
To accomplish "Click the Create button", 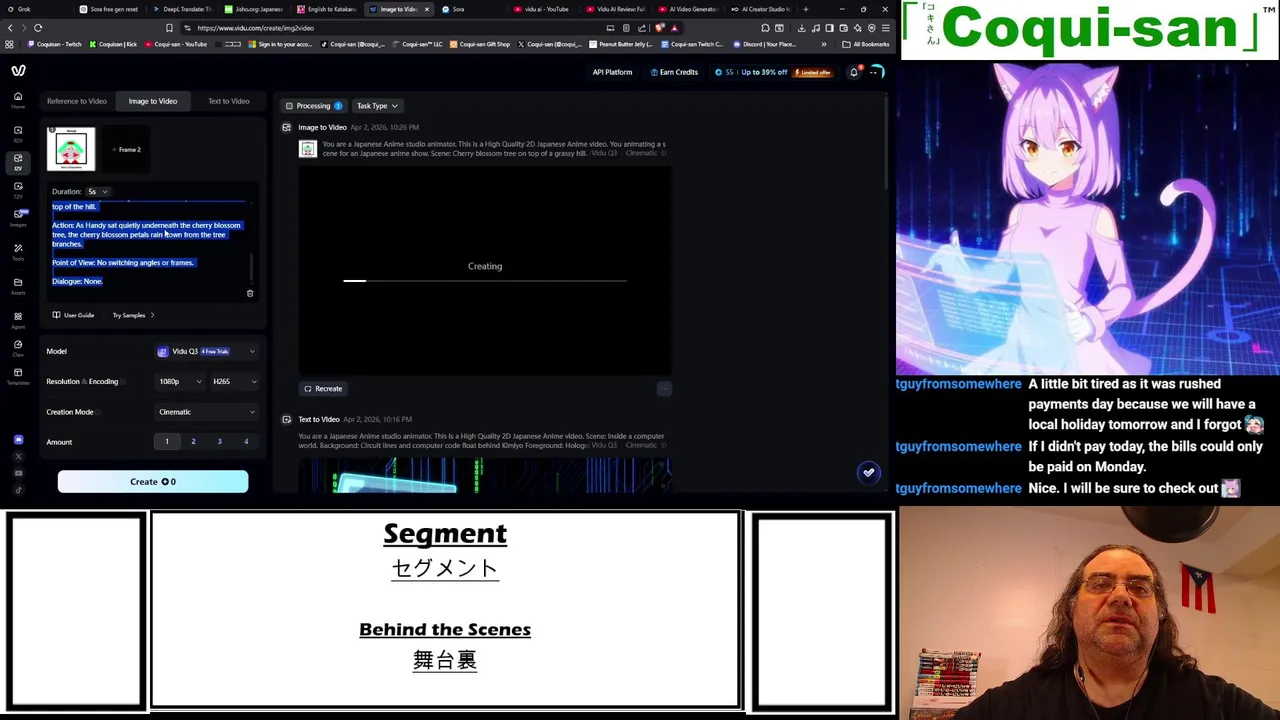I will click(153, 482).
